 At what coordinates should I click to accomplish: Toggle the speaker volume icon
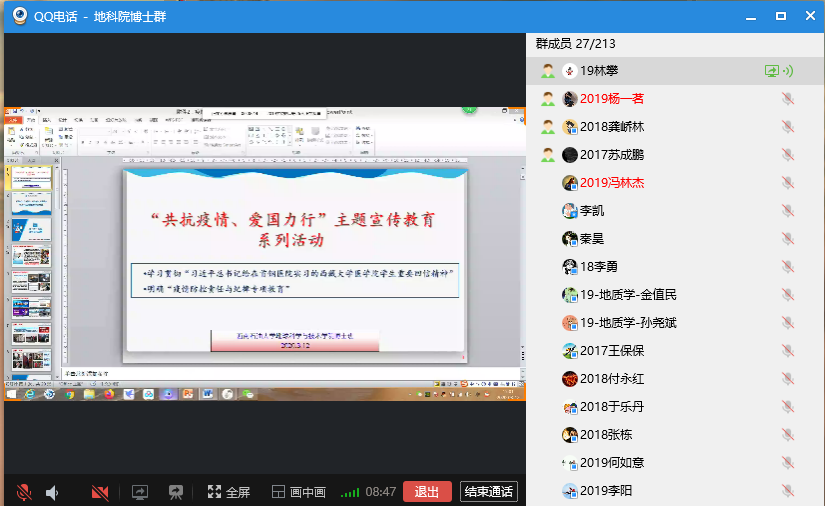point(53,492)
